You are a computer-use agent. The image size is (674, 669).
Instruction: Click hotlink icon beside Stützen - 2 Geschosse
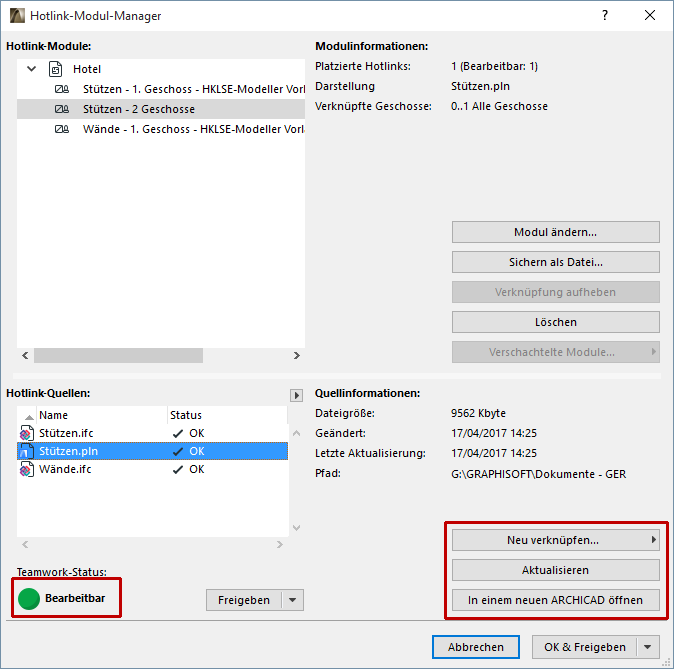pos(61,109)
